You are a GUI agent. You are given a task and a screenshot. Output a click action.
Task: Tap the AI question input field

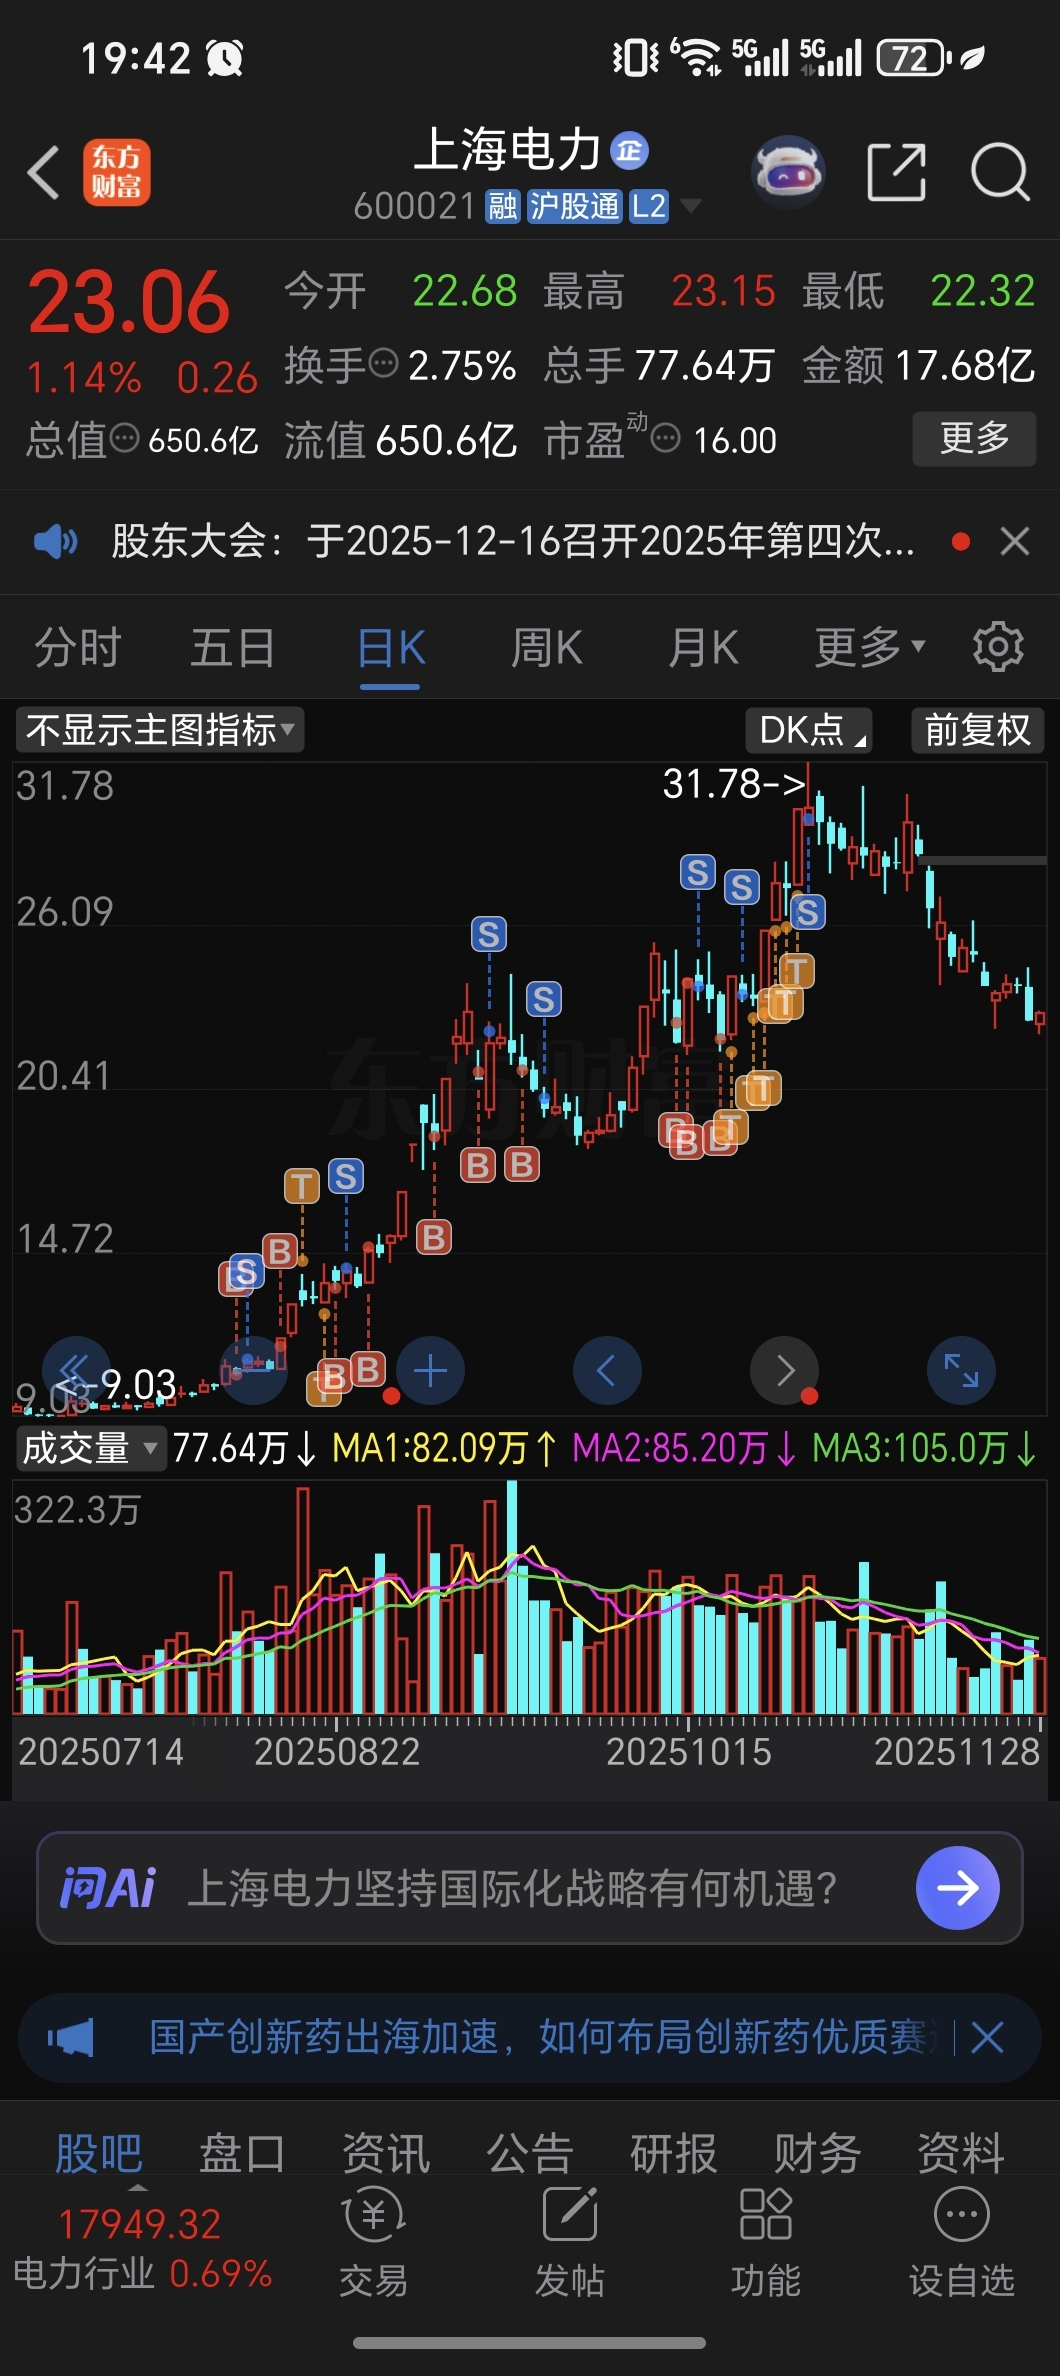click(530, 1888)
